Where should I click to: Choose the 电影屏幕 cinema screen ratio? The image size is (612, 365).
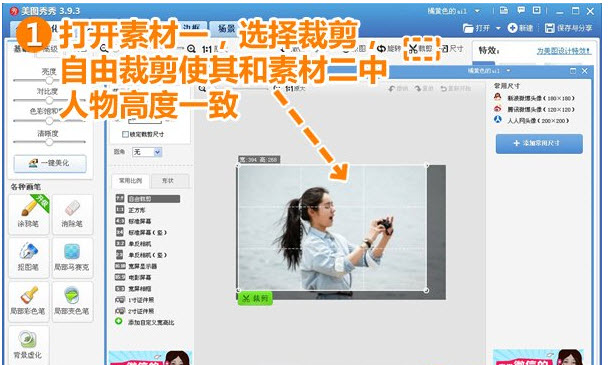click(x=134, y=277)
